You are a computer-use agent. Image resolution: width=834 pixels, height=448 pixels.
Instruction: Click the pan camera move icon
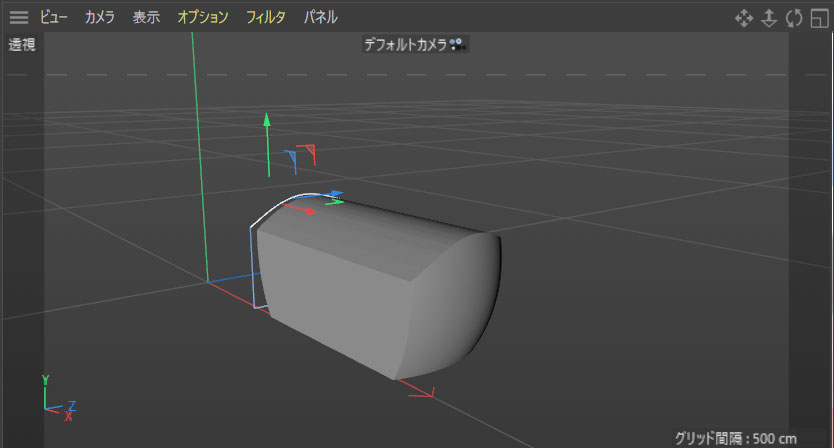(743, 18)
